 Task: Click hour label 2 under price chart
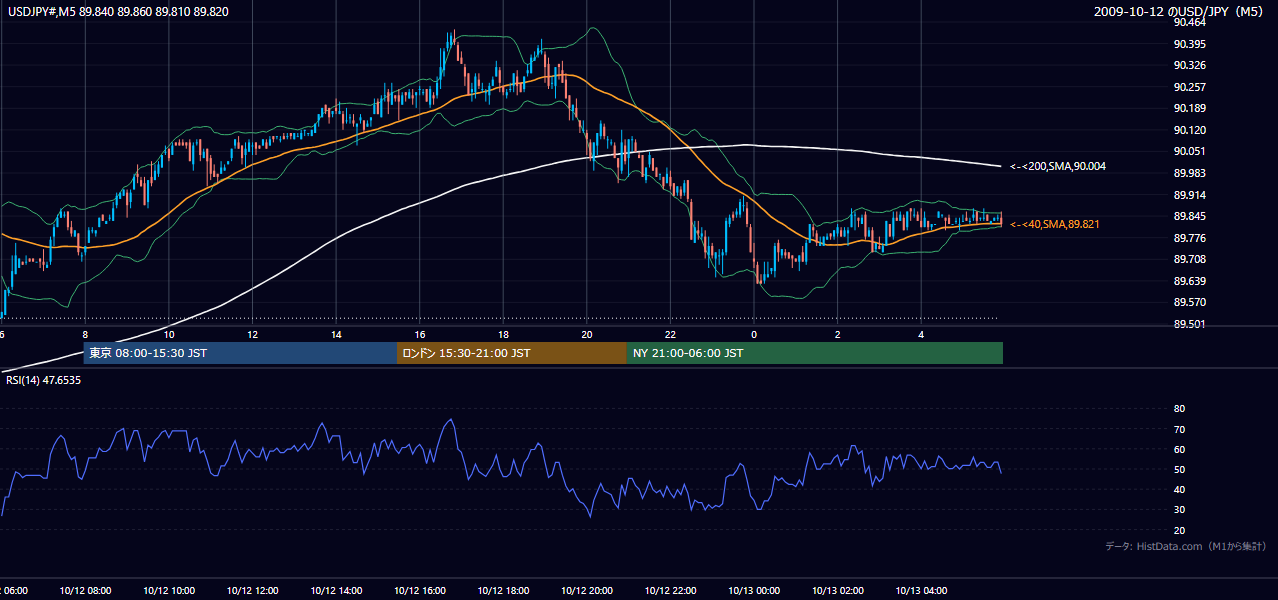(x=838, y=334)
